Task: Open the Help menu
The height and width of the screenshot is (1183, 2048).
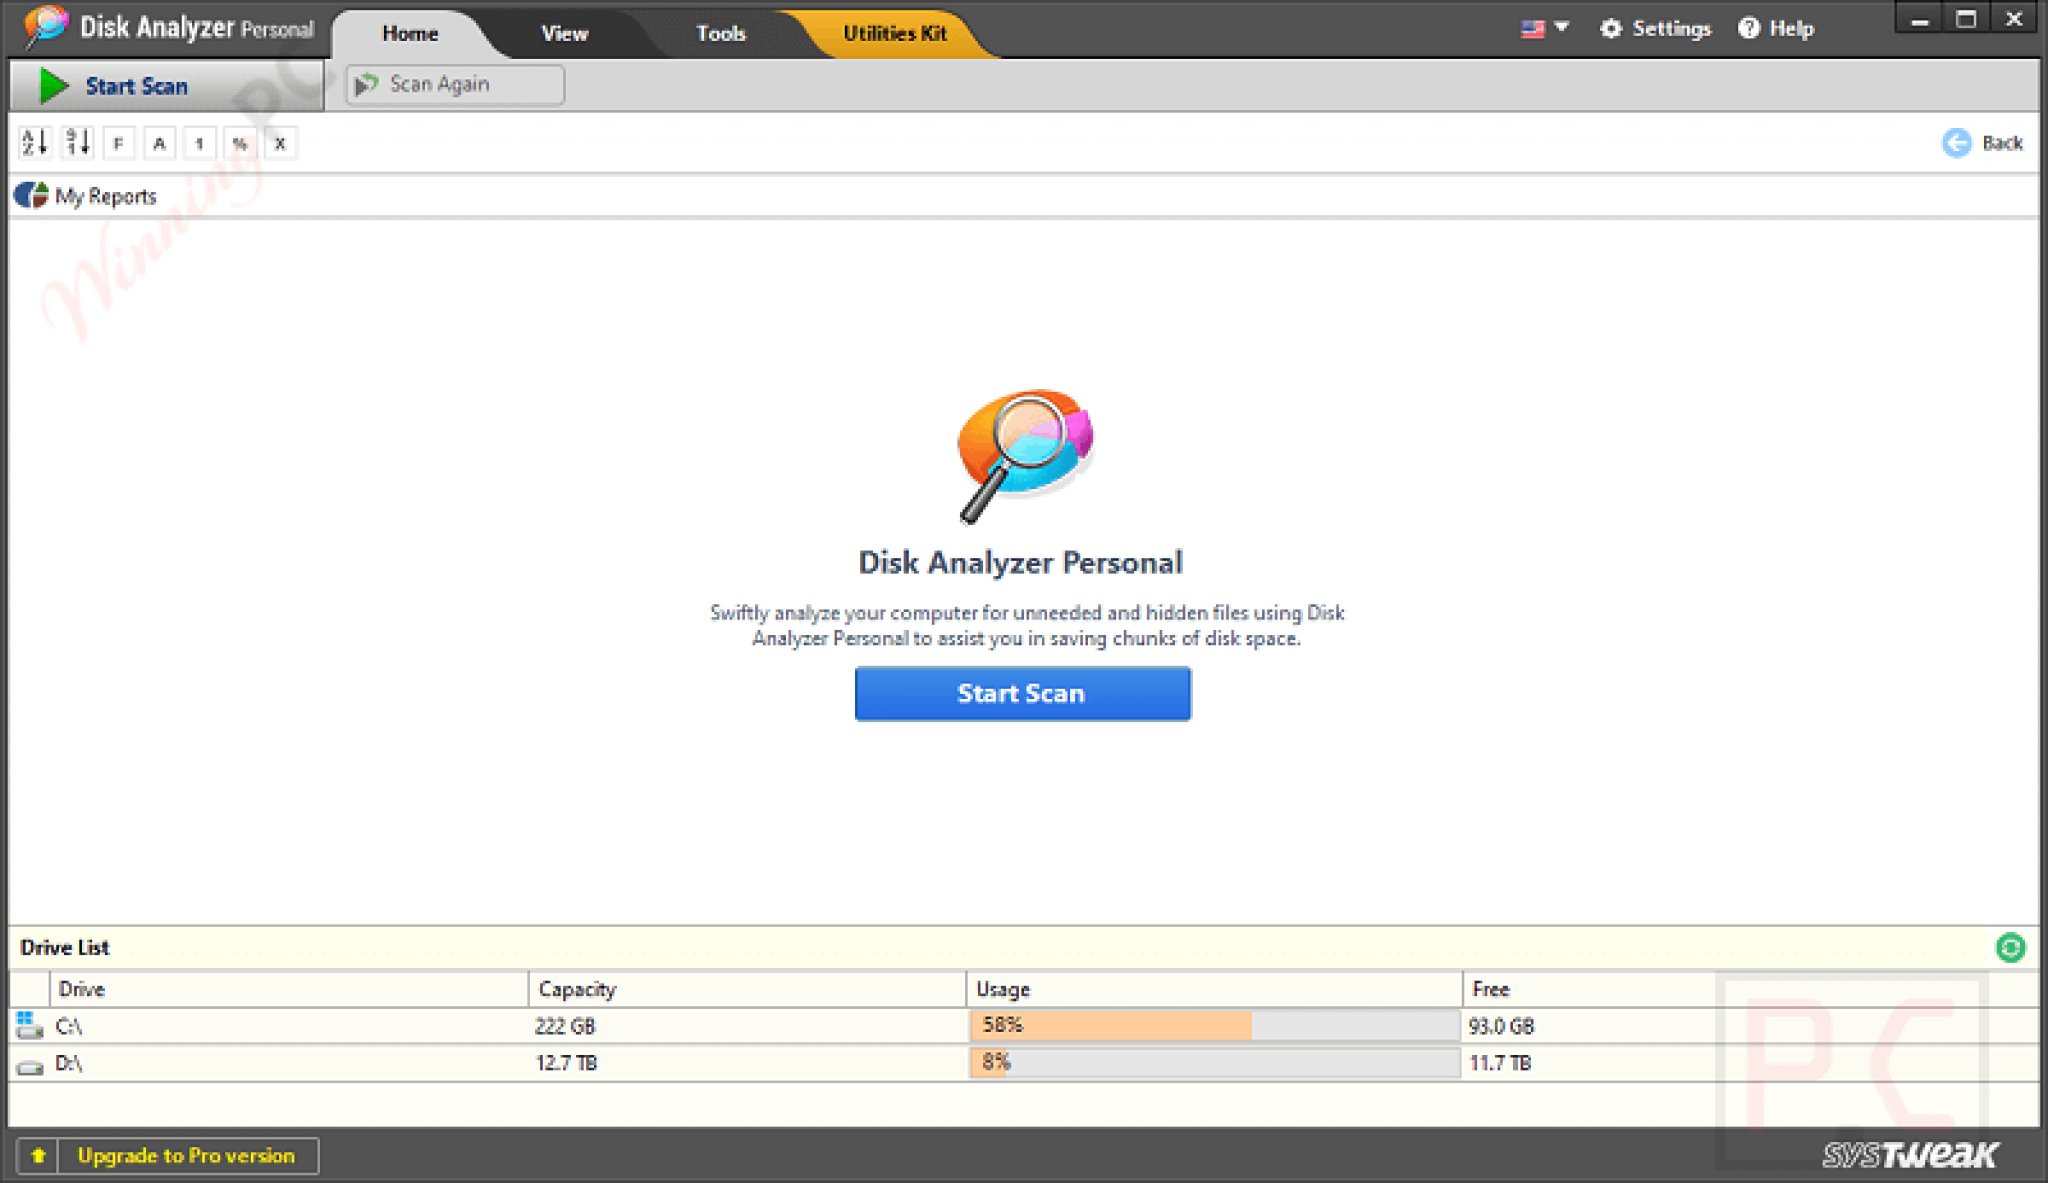Action: coord(1776,29)
